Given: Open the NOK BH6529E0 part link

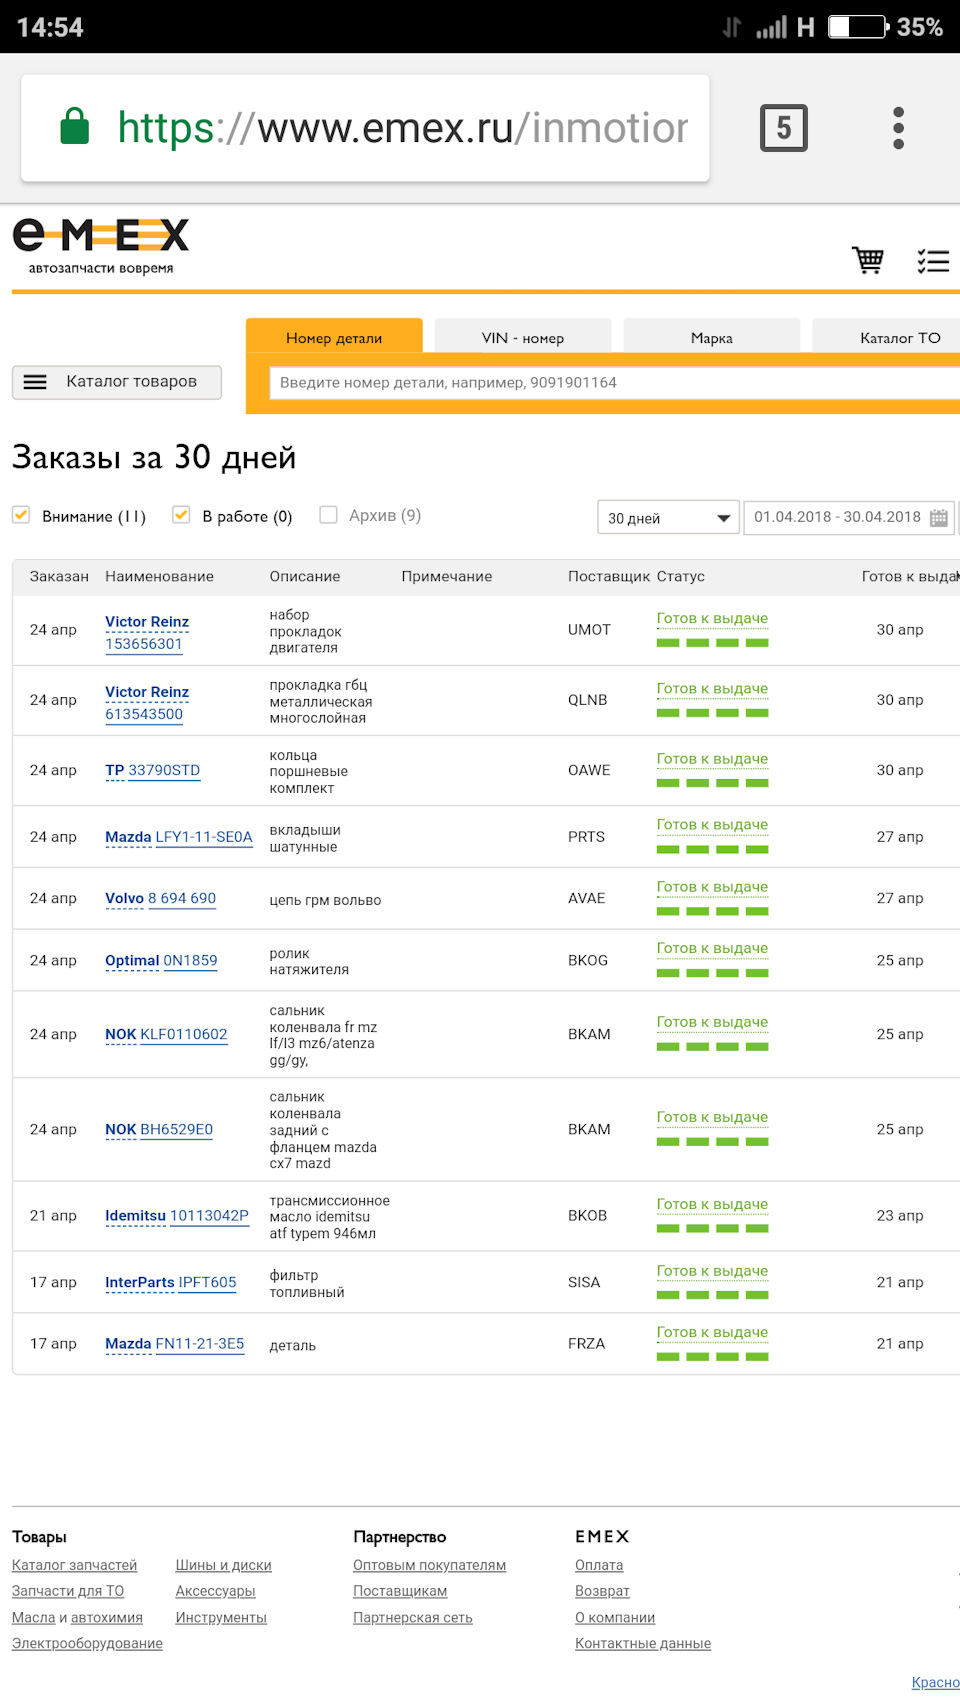Looking at the screenshot, I should tap(159, 1129).
